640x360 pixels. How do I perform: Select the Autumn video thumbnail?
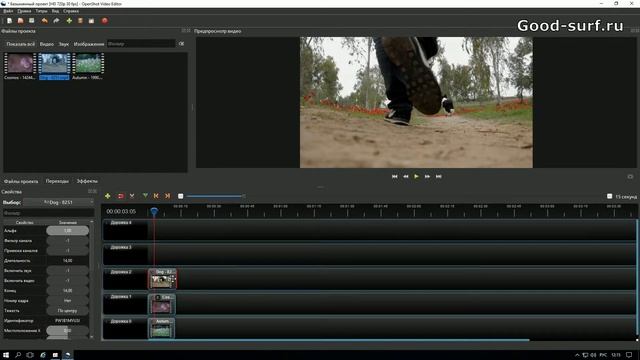pyautogui.click(x=88, y=66)
